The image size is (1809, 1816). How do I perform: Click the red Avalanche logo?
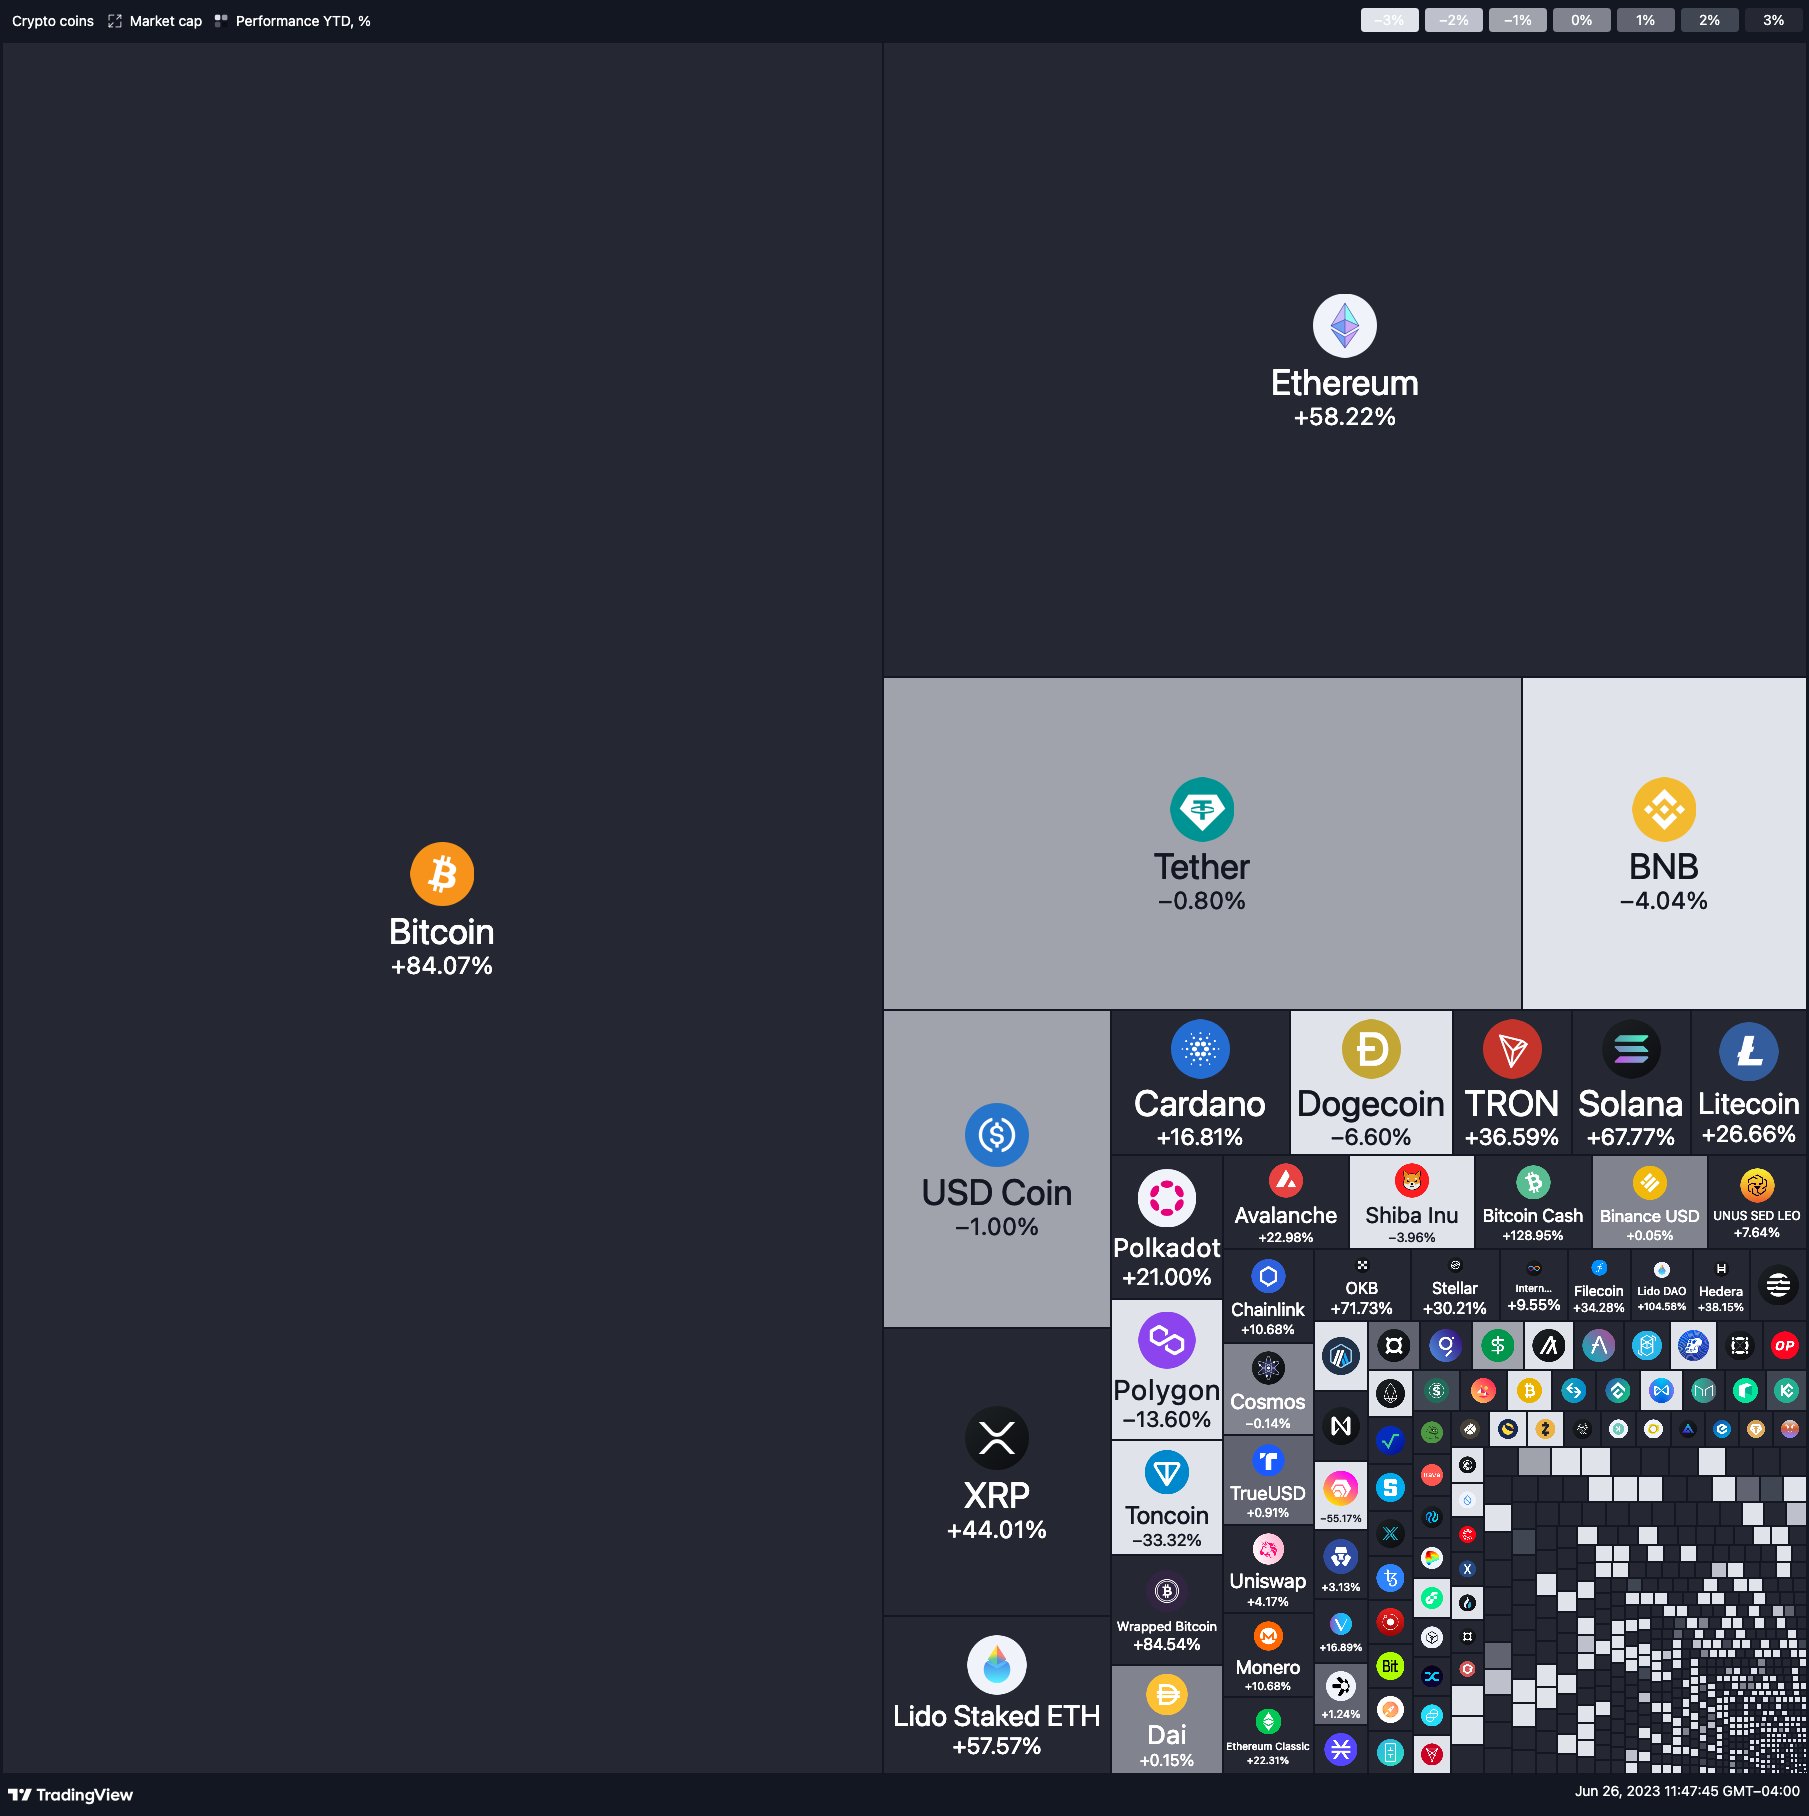coord(1286,1181)
